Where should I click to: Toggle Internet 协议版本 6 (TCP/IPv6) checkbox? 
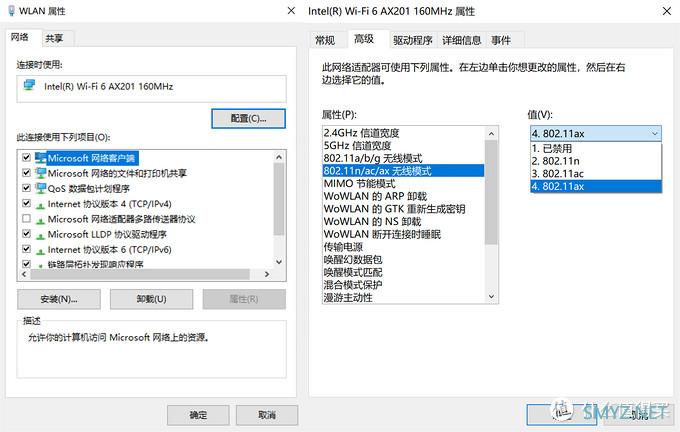[x=26, y=249]
